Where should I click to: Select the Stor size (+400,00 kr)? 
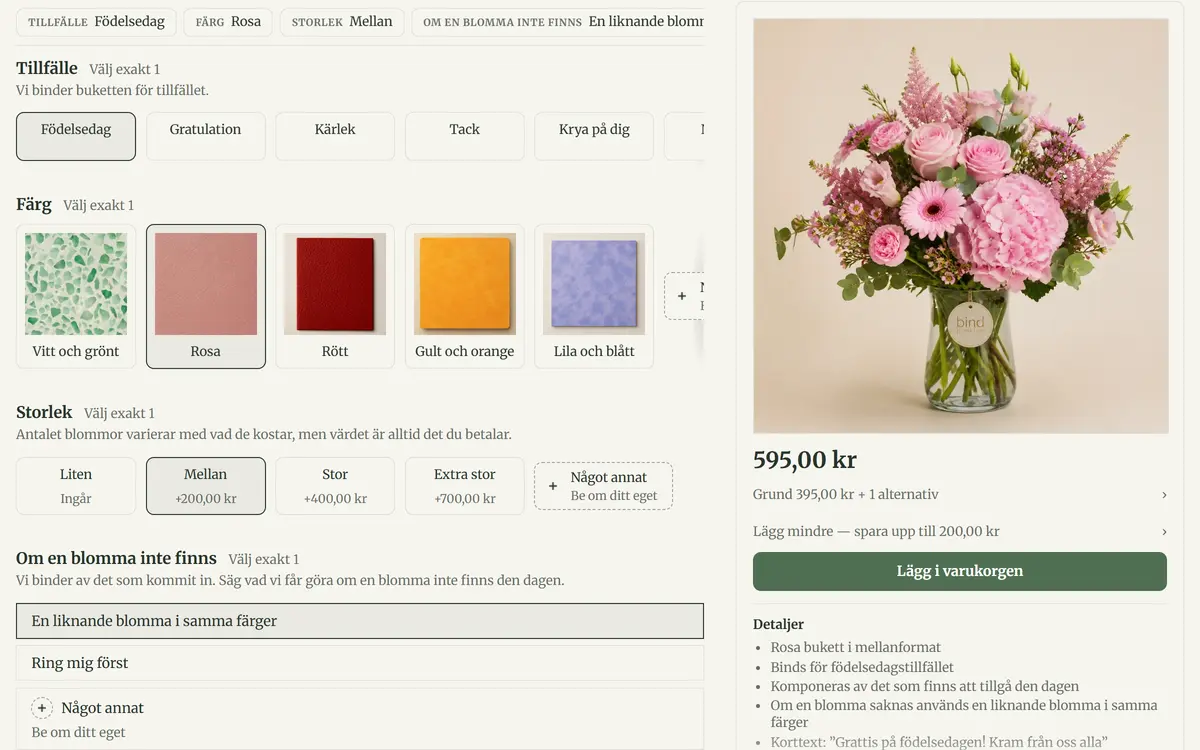click(335, 486)
